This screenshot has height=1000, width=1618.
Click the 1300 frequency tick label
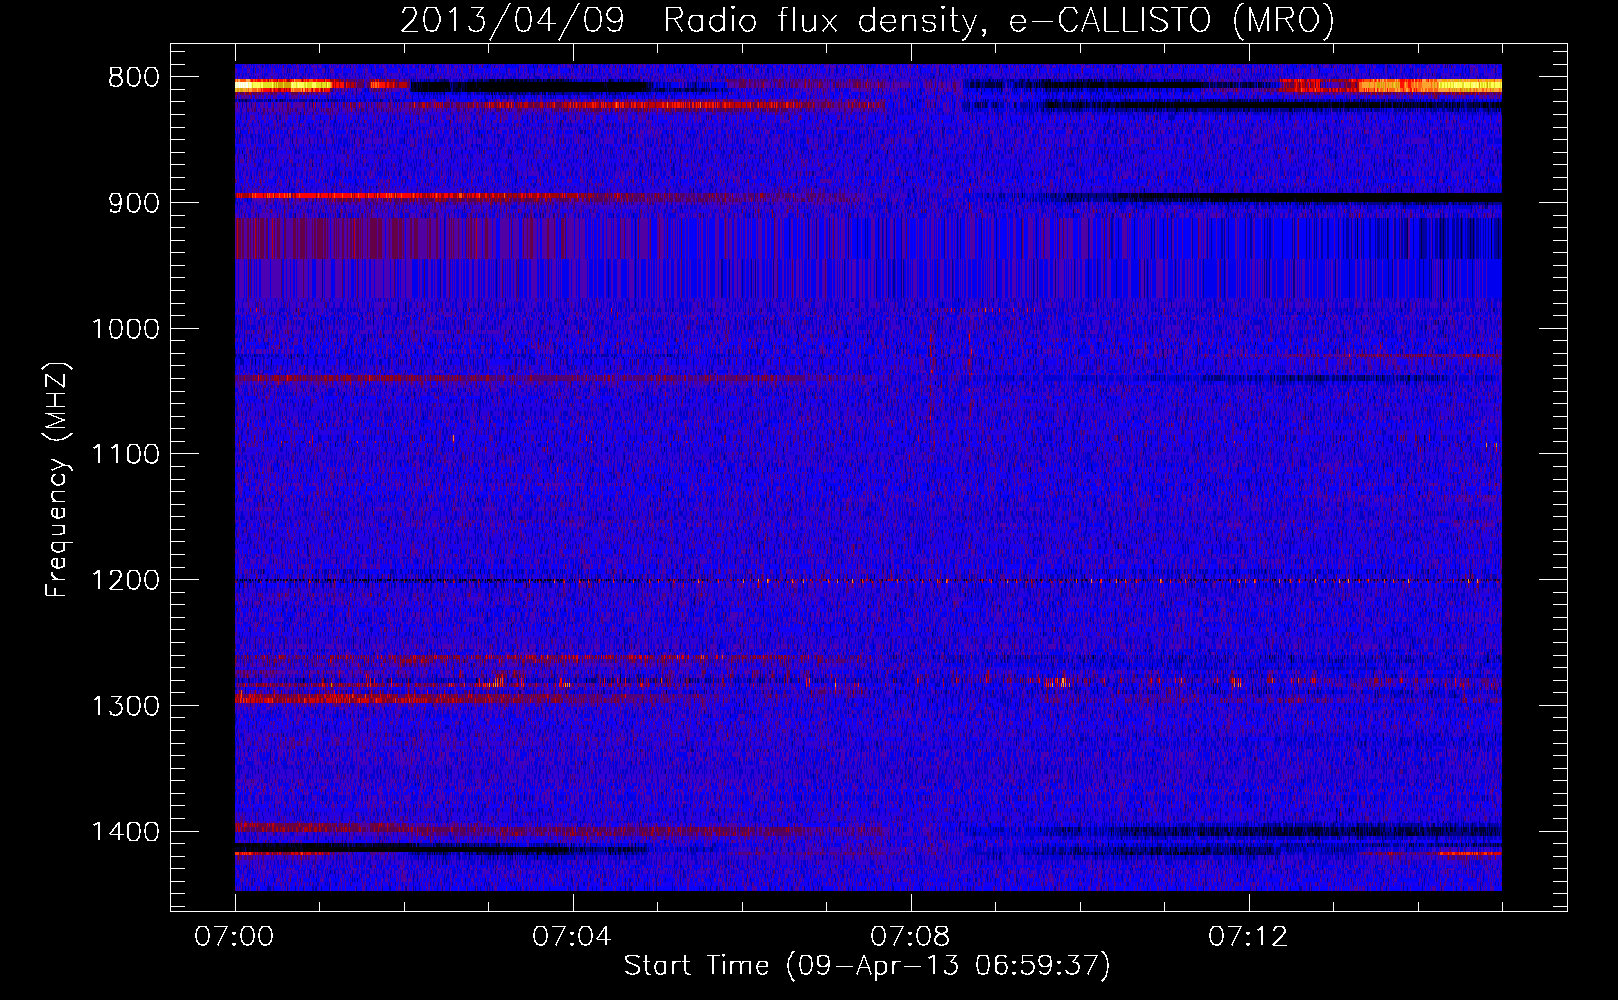point(125,706)
